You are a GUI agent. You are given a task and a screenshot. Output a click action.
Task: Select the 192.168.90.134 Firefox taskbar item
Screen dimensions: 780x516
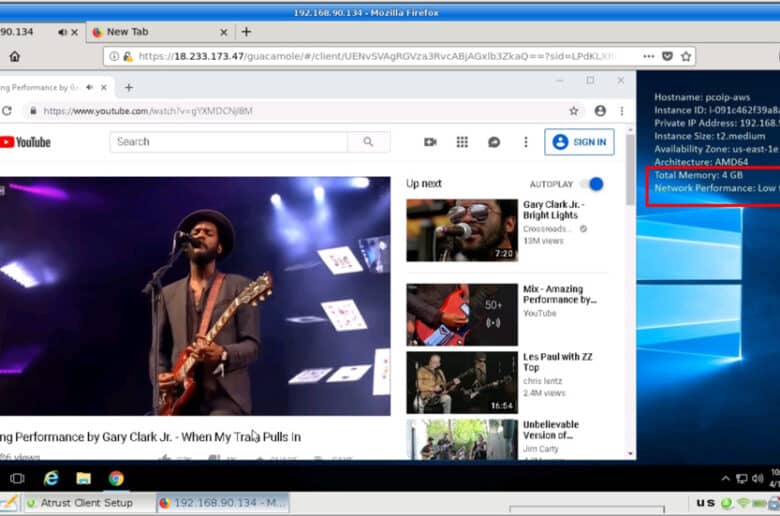223,503
